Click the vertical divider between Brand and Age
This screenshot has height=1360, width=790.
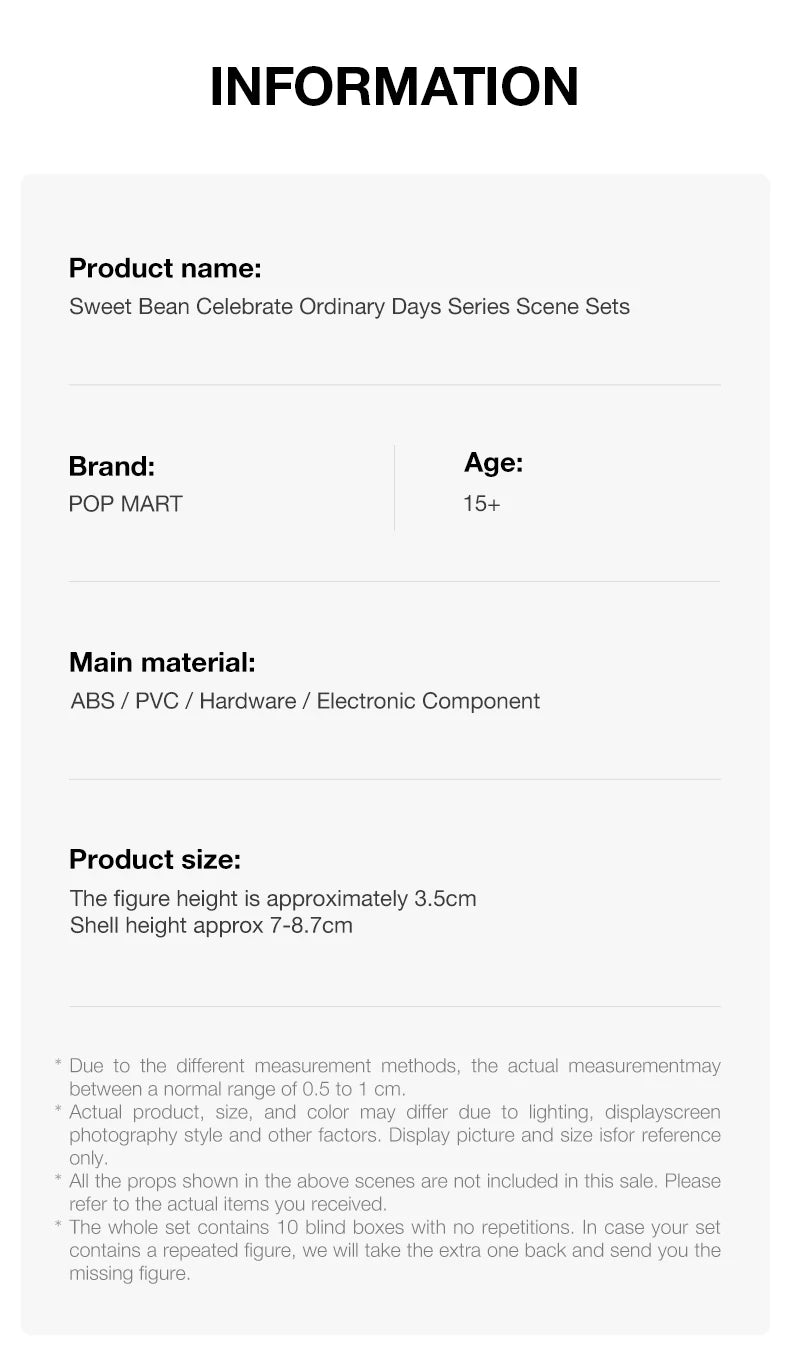(x=394, y=487)
